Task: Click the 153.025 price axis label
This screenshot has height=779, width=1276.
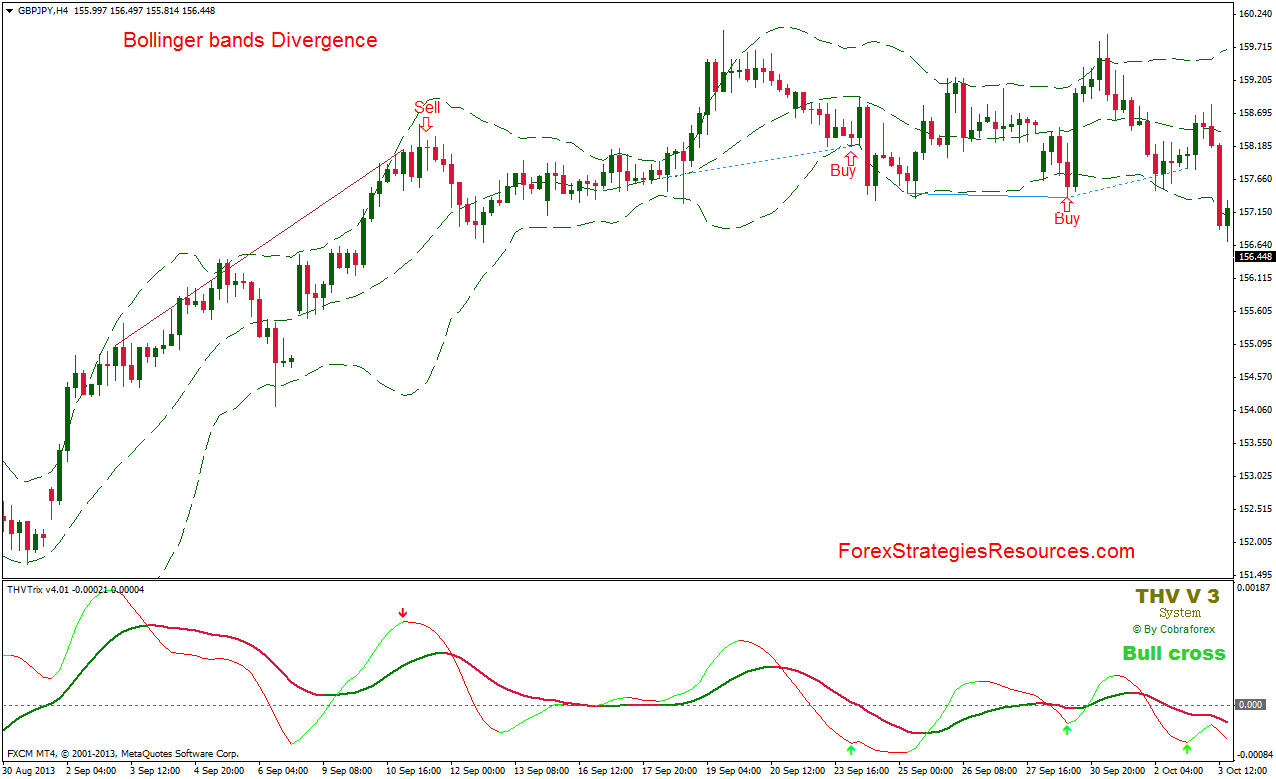Action: pos(1254,476)
